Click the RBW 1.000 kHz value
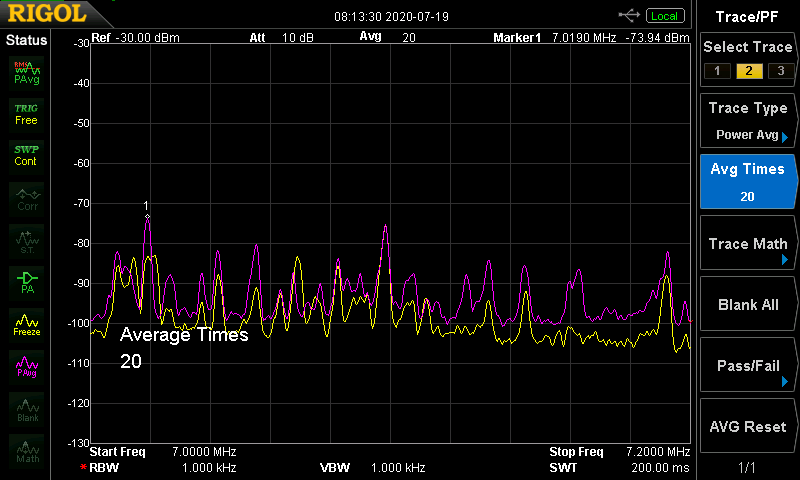The image size is (800, 480). pyautogui.click(x=209, y=468)
